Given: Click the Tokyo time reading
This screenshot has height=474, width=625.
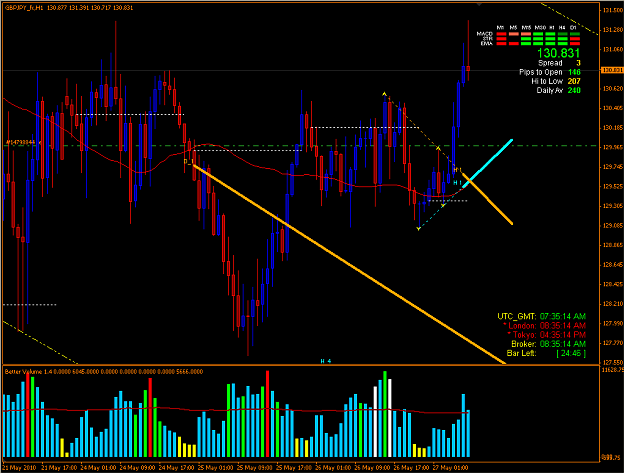Looking at the screenshot, I should point(546,335).
